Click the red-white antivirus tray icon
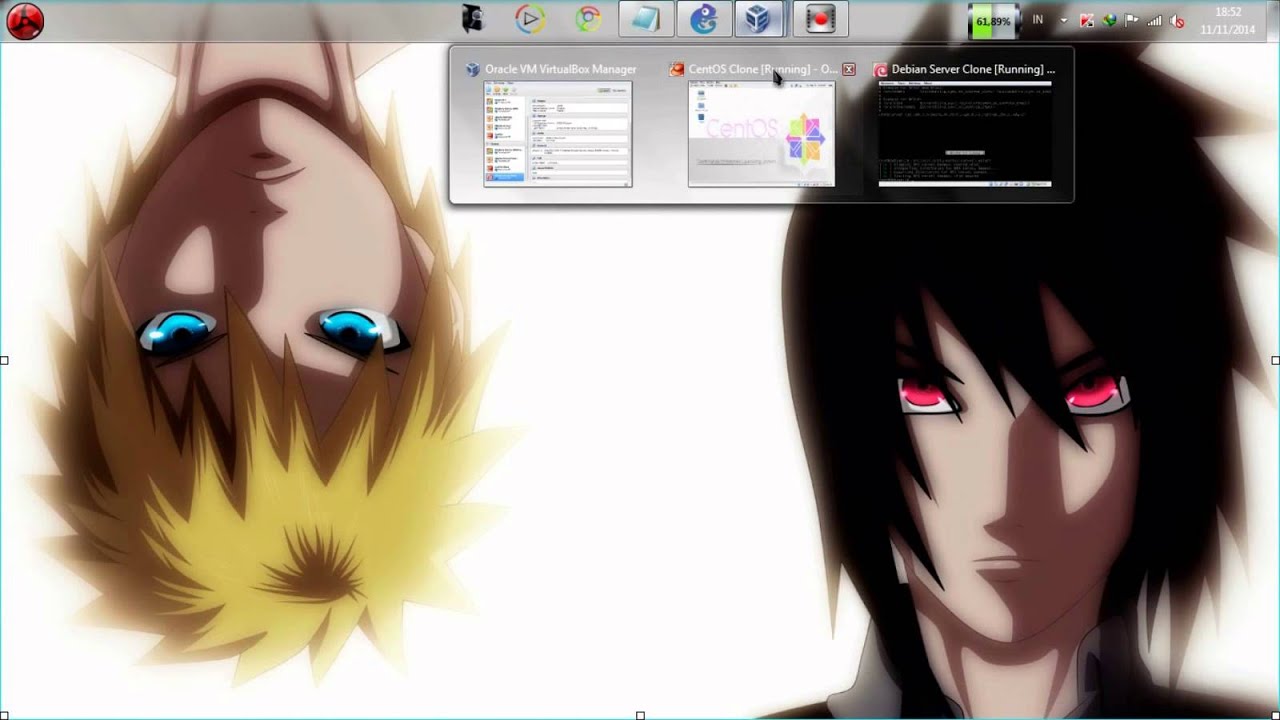 pyautogui.click(x=1087, y=20)
